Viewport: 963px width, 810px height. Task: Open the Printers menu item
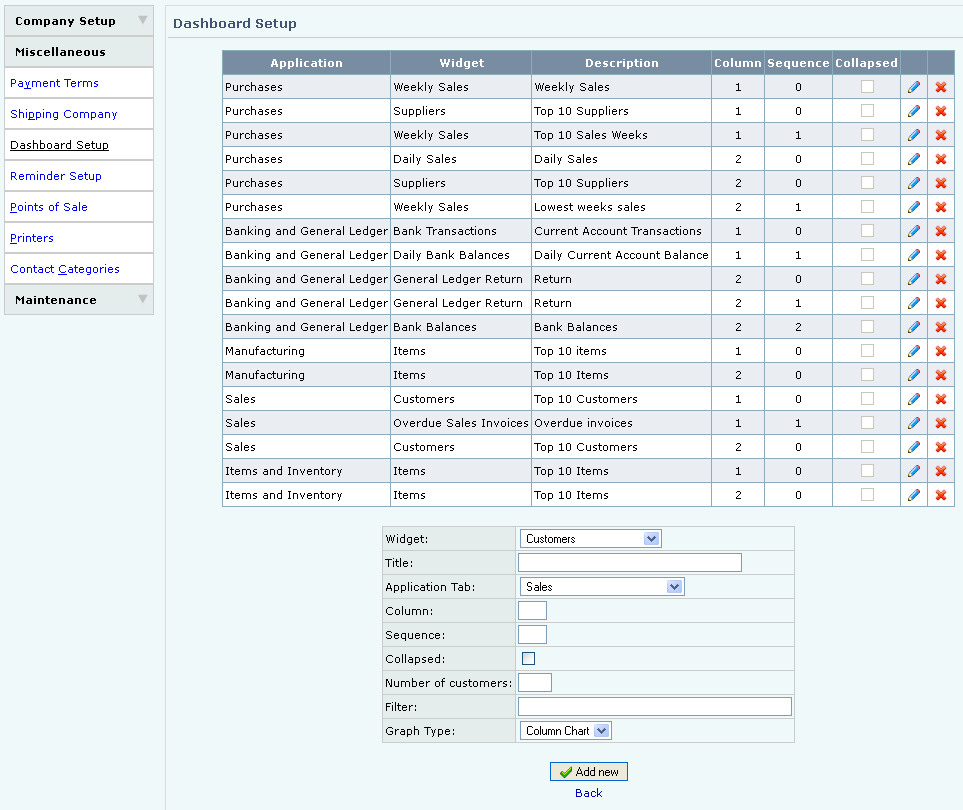31,238
